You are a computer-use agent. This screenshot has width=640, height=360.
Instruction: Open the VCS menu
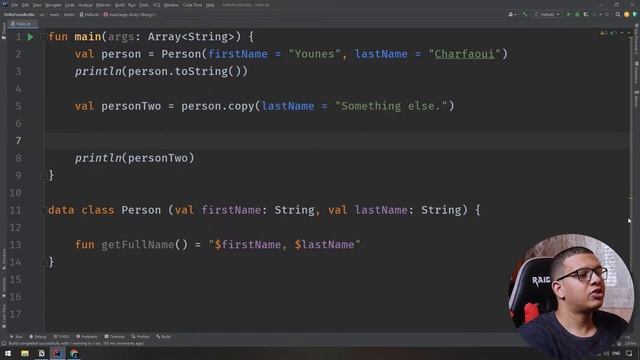(x=157, y=5)
